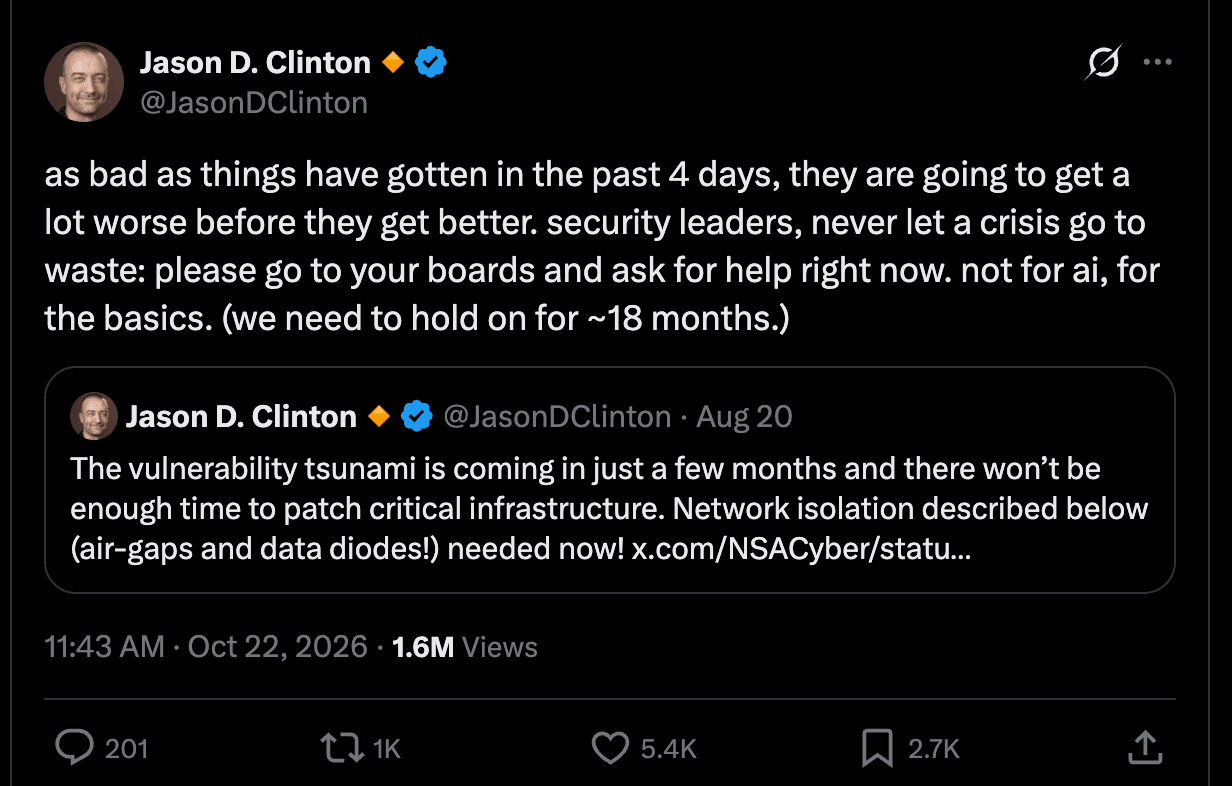Click the @JasonDClinton handle under the name
Screen dimensions: 1232x786
coord(254,102)
